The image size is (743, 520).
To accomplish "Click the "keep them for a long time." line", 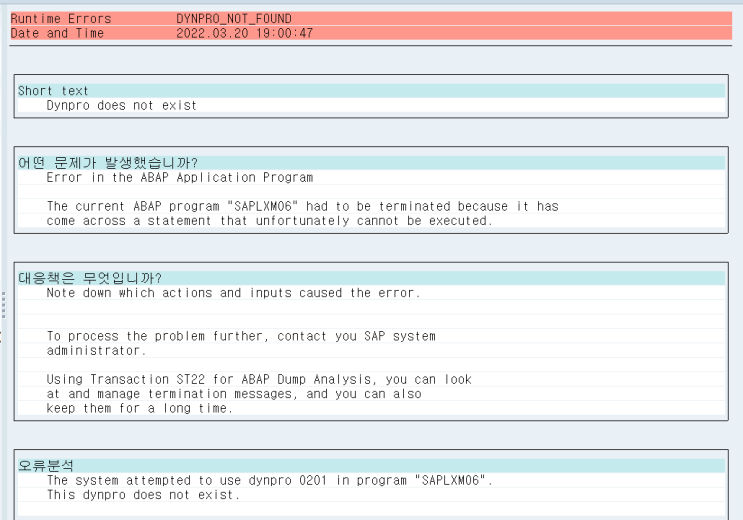I will pos(140,408).
